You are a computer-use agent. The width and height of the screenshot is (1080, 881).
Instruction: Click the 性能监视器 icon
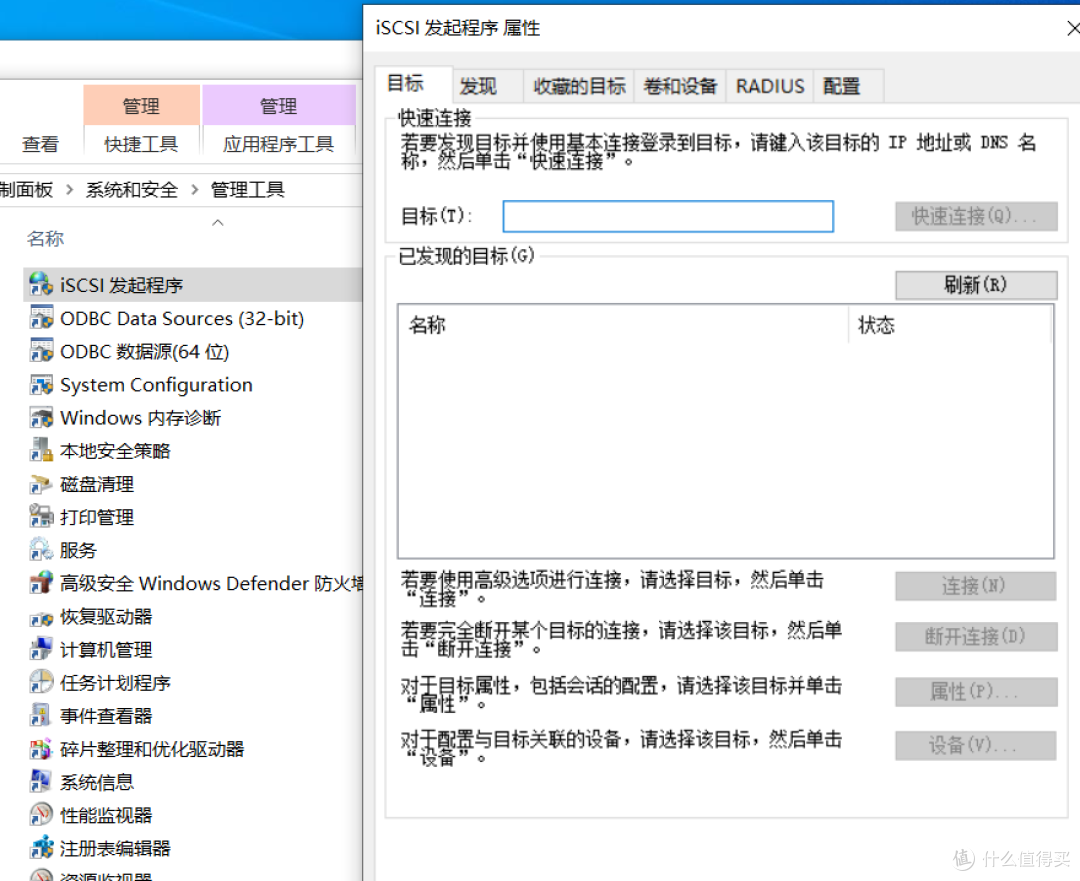pos(41,815)
